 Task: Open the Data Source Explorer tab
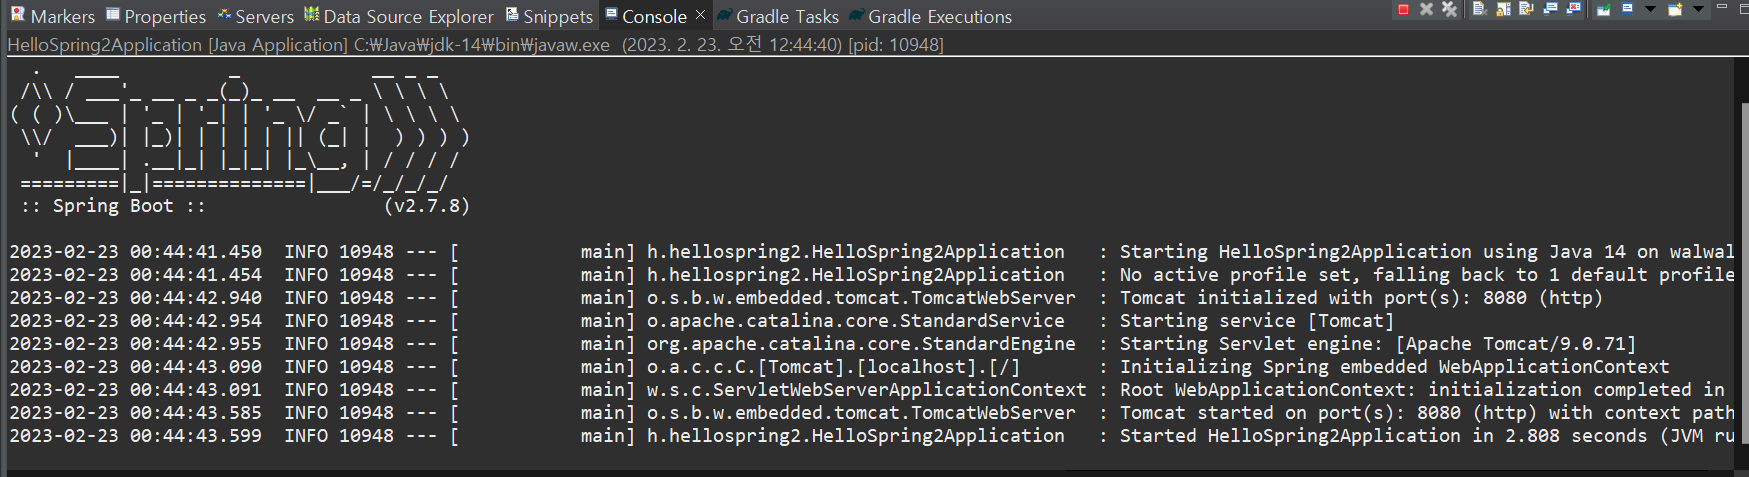[398, 16]
